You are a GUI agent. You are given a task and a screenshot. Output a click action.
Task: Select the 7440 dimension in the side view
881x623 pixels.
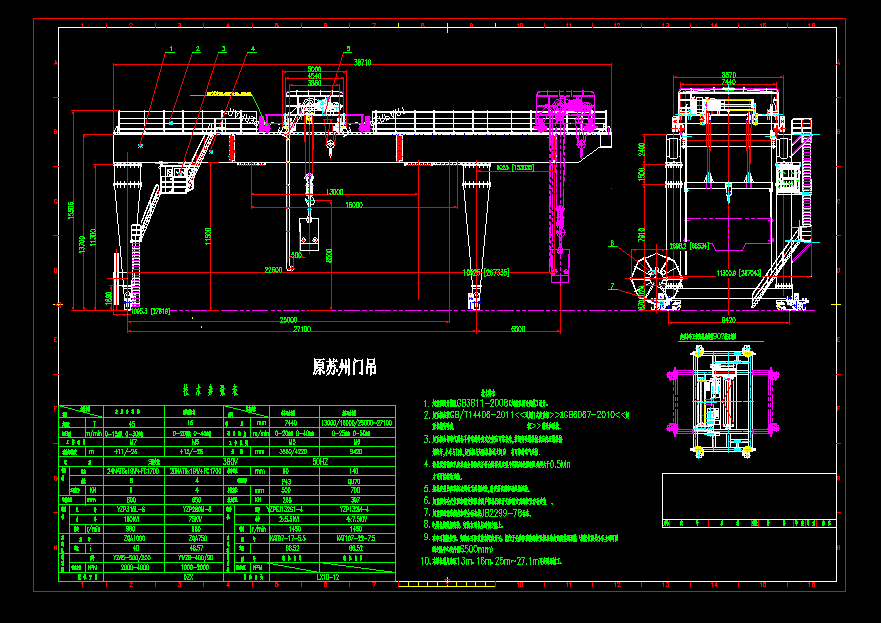(727, 82)
